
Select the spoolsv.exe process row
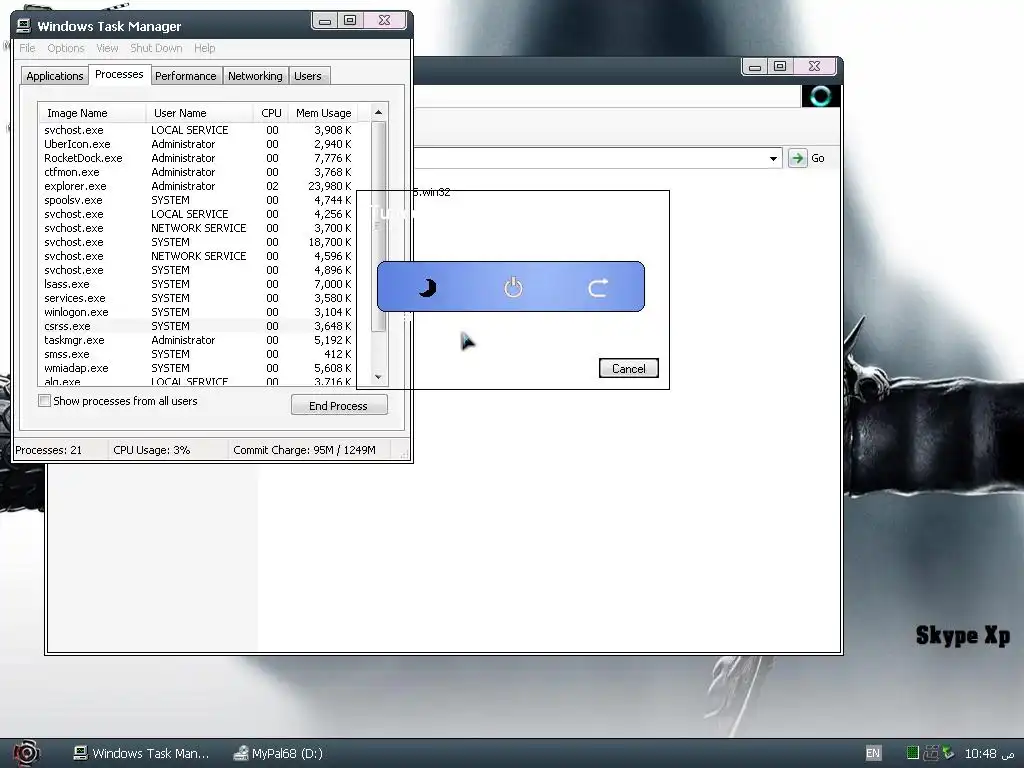point(198,200)
